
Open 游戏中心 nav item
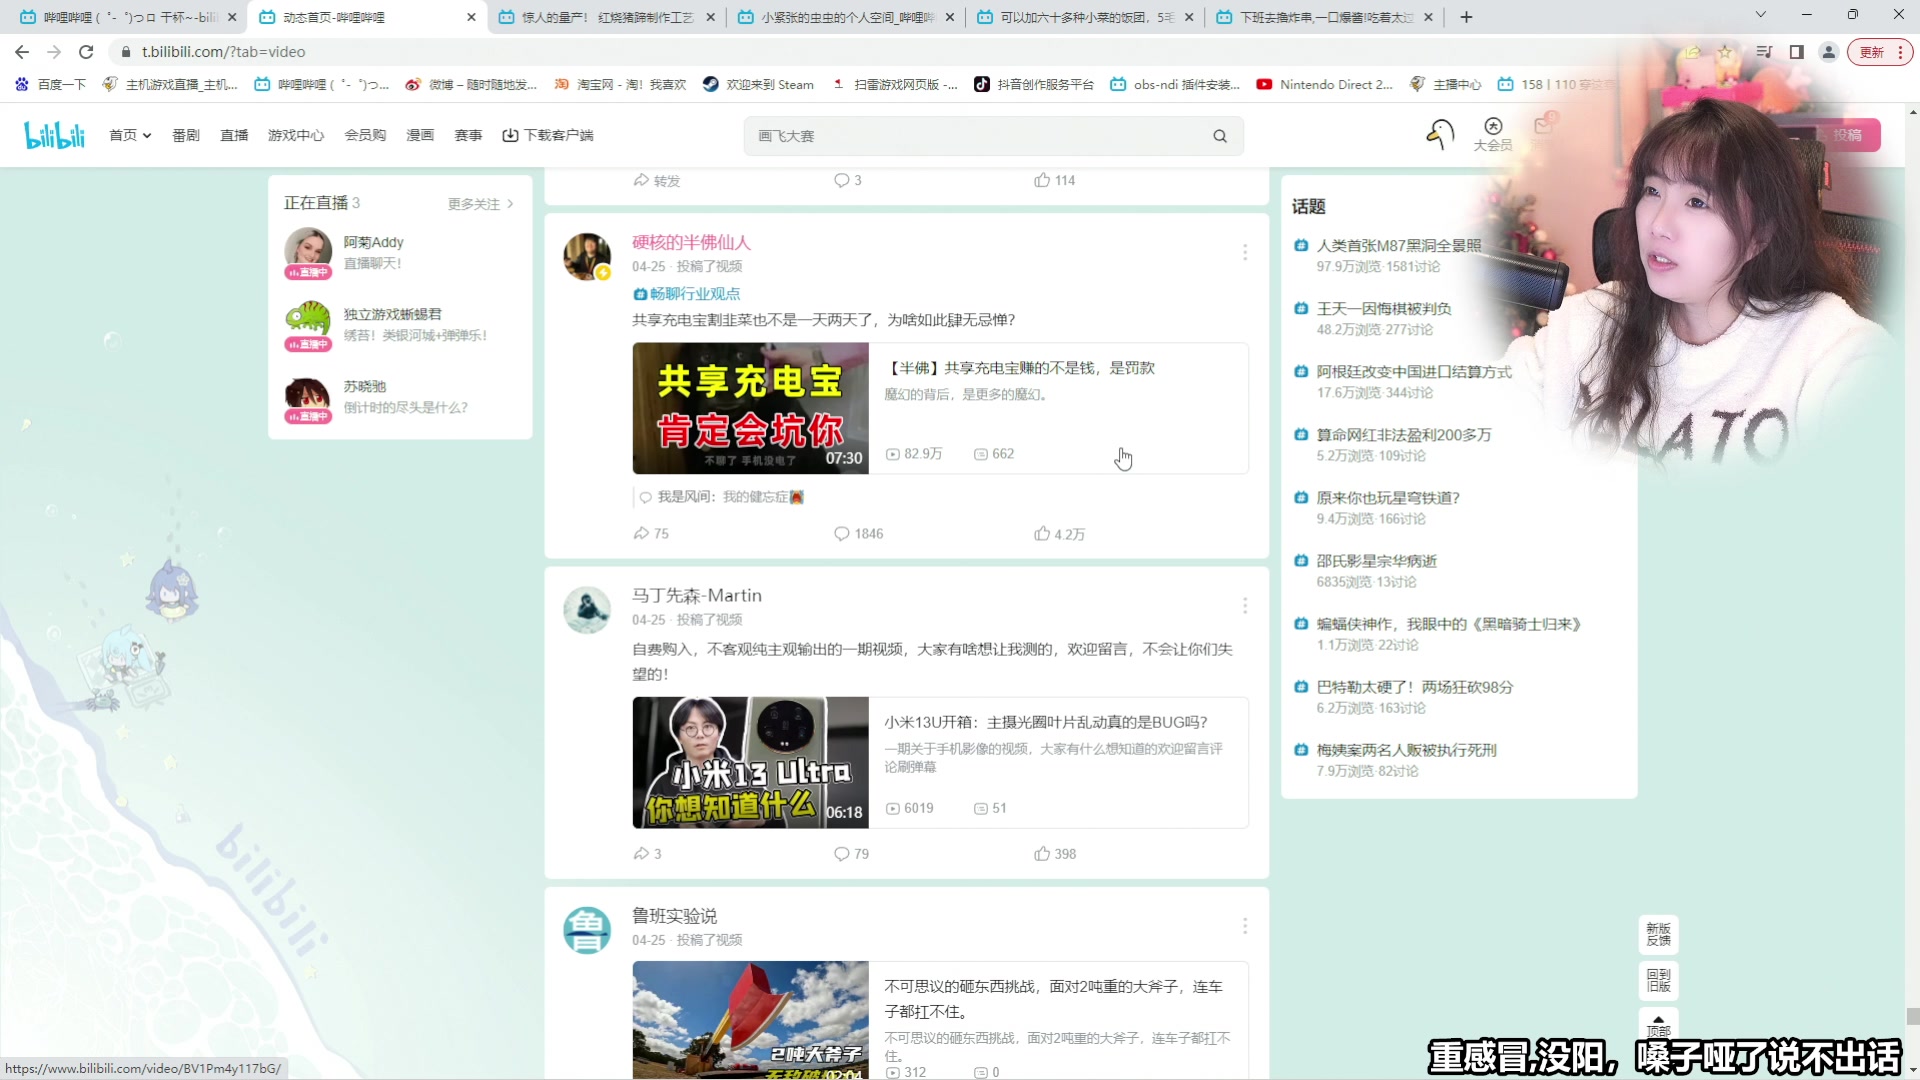click(296, 135)
